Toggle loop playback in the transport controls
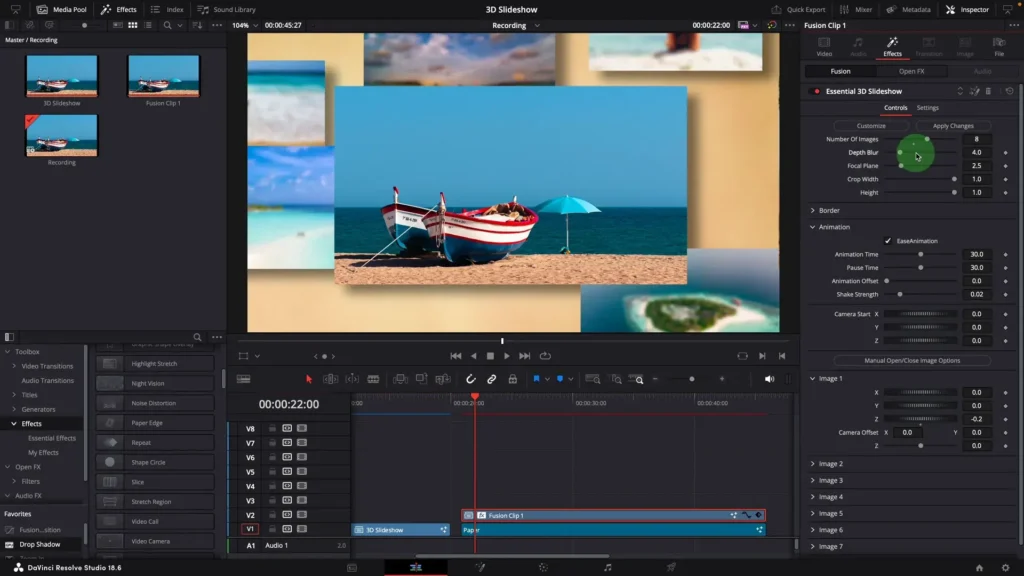The width and height of the screenshot is (1024, 576). (x=545, y=355)
